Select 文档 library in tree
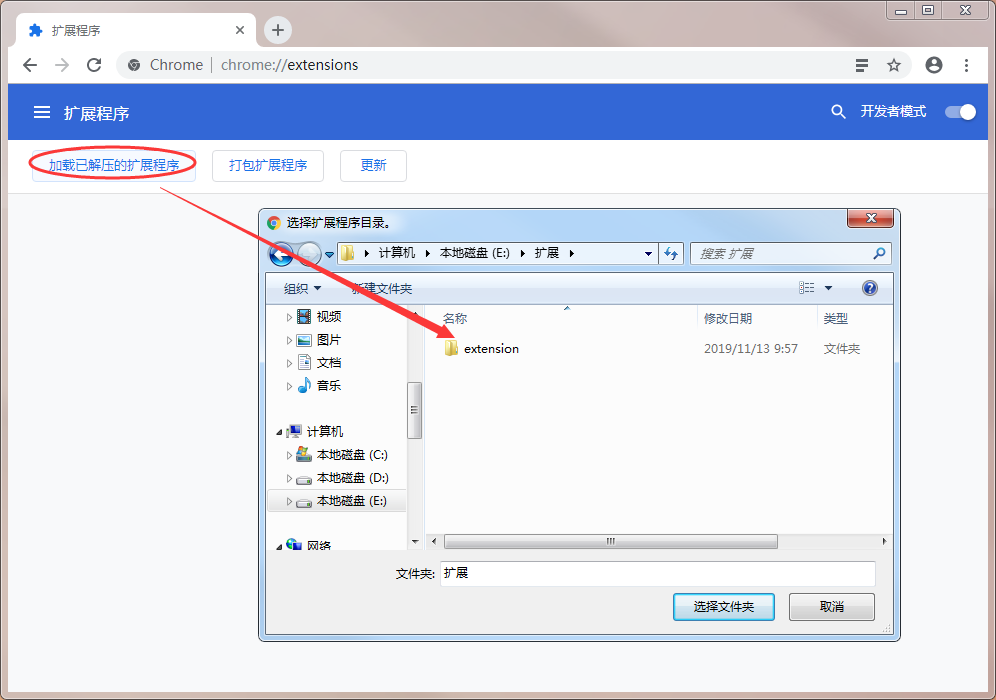The image size is (996, 700). coord(329,363)
